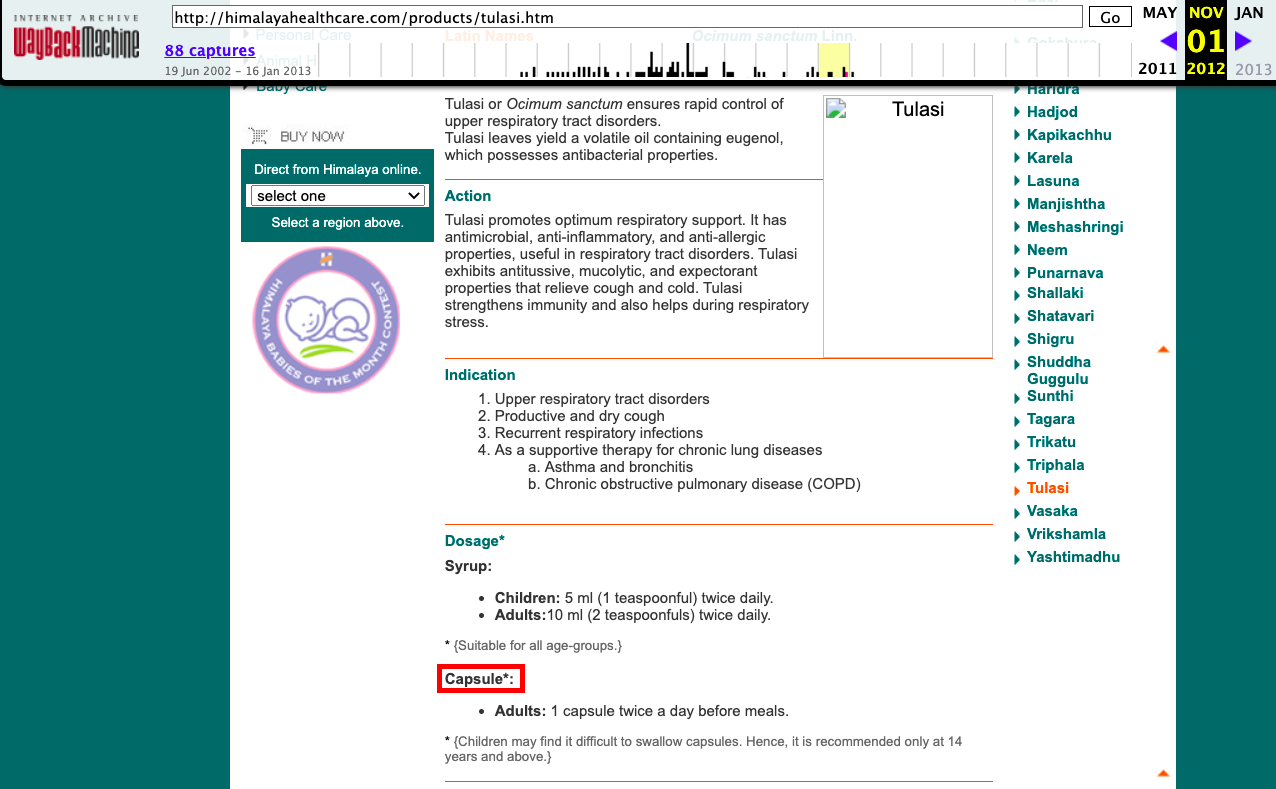The image size is (1276, 789).
Task: Open the Meshashringi herb link
Action: tap(1075, 227)
